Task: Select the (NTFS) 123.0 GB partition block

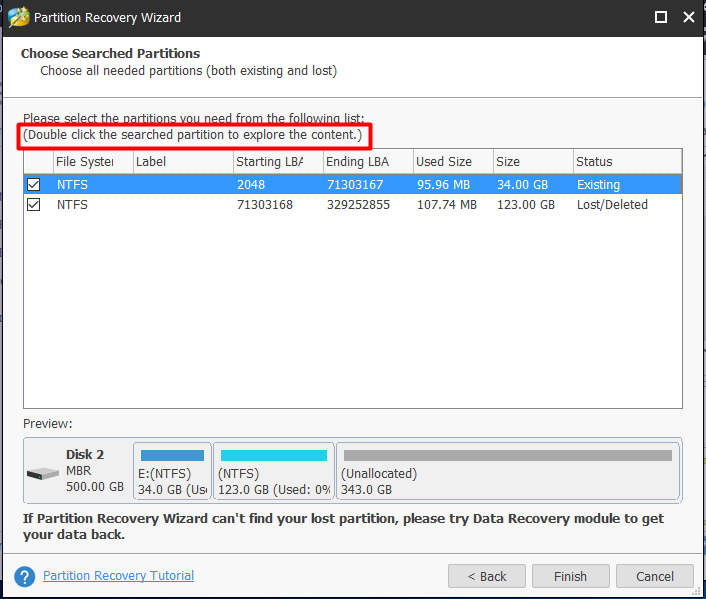Action: 274,471
